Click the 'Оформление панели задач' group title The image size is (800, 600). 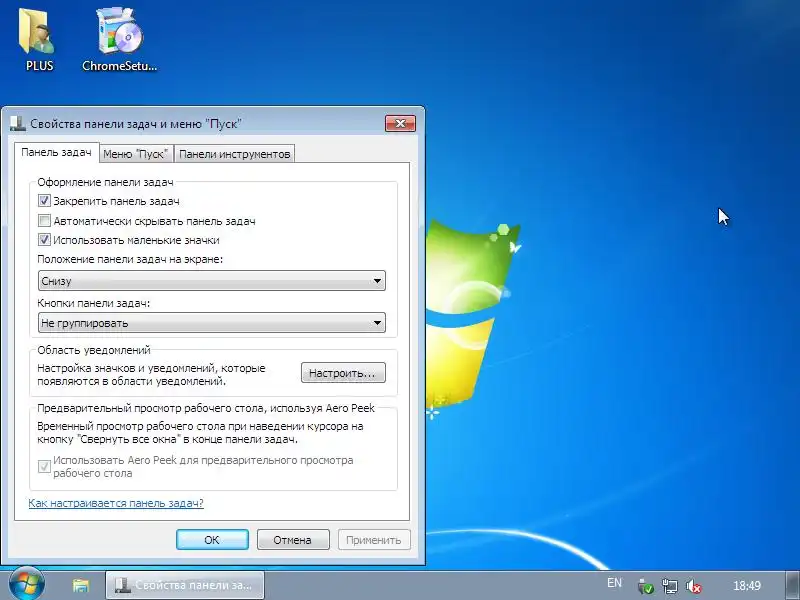(106, 182)
